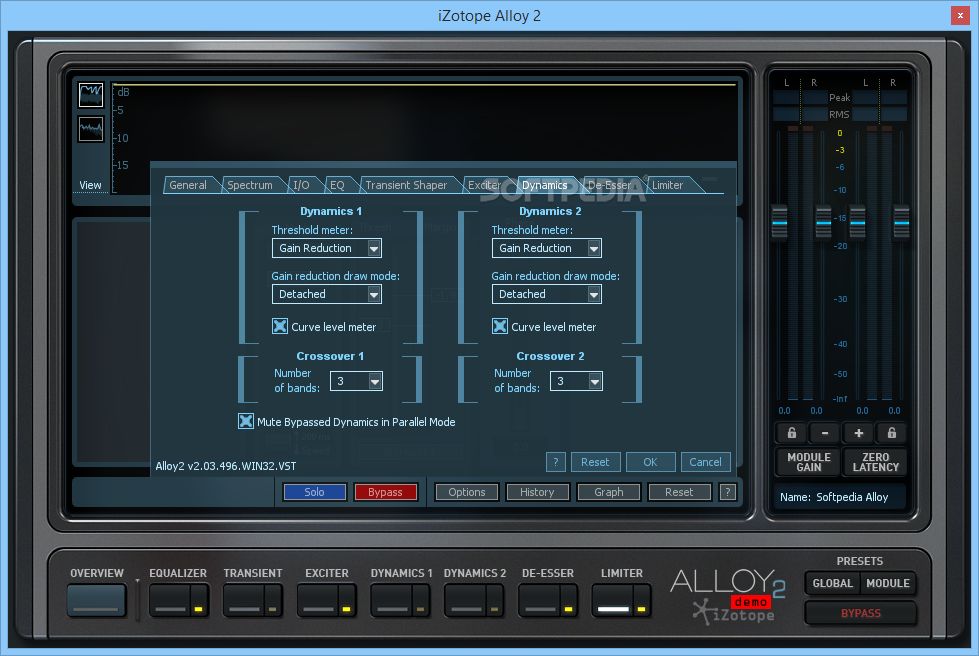The height and width of the screenshot is (656, 979).
Task: Open the Overview module button
Action: [96, 600]
